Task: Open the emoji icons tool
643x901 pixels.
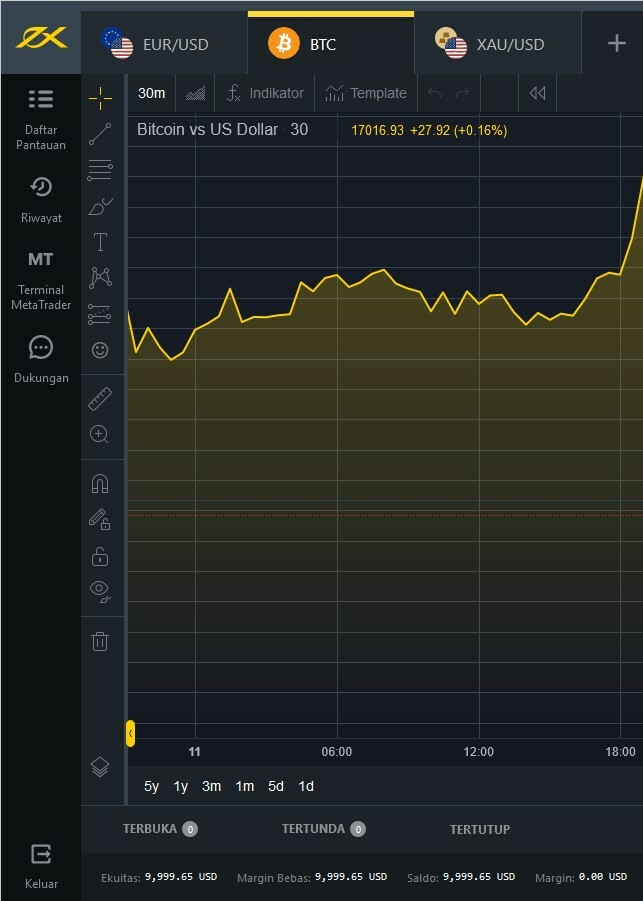Action: click(x=100, y=350)
